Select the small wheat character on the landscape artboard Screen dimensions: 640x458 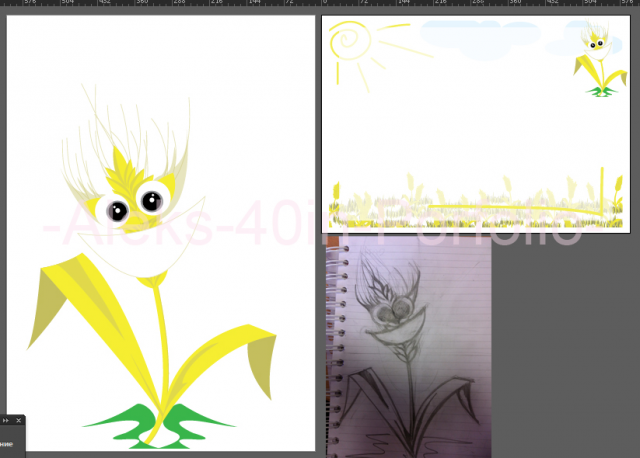(600, 59)
